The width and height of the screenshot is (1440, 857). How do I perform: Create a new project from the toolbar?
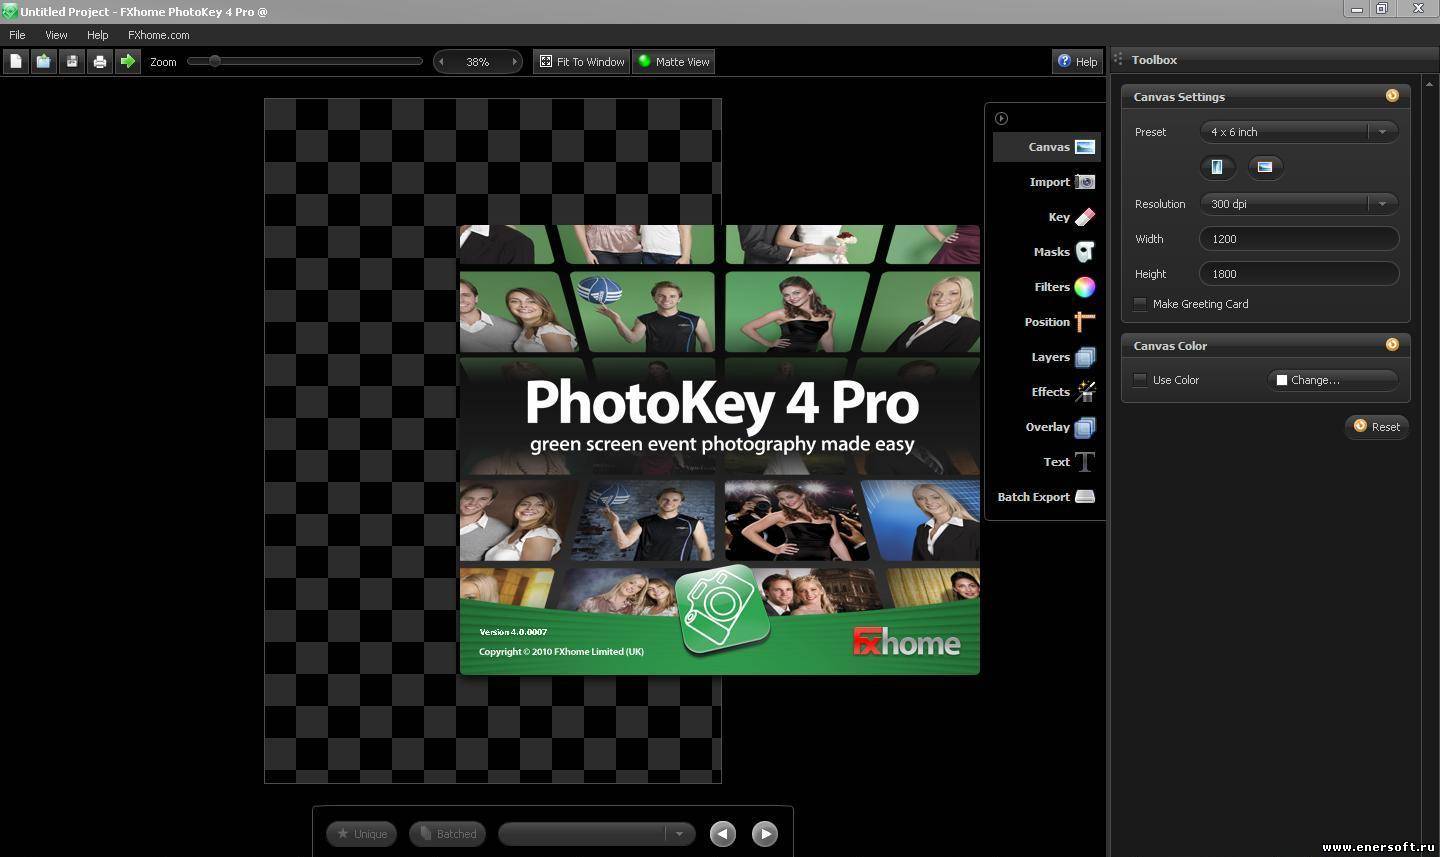[x=15, y=62]
